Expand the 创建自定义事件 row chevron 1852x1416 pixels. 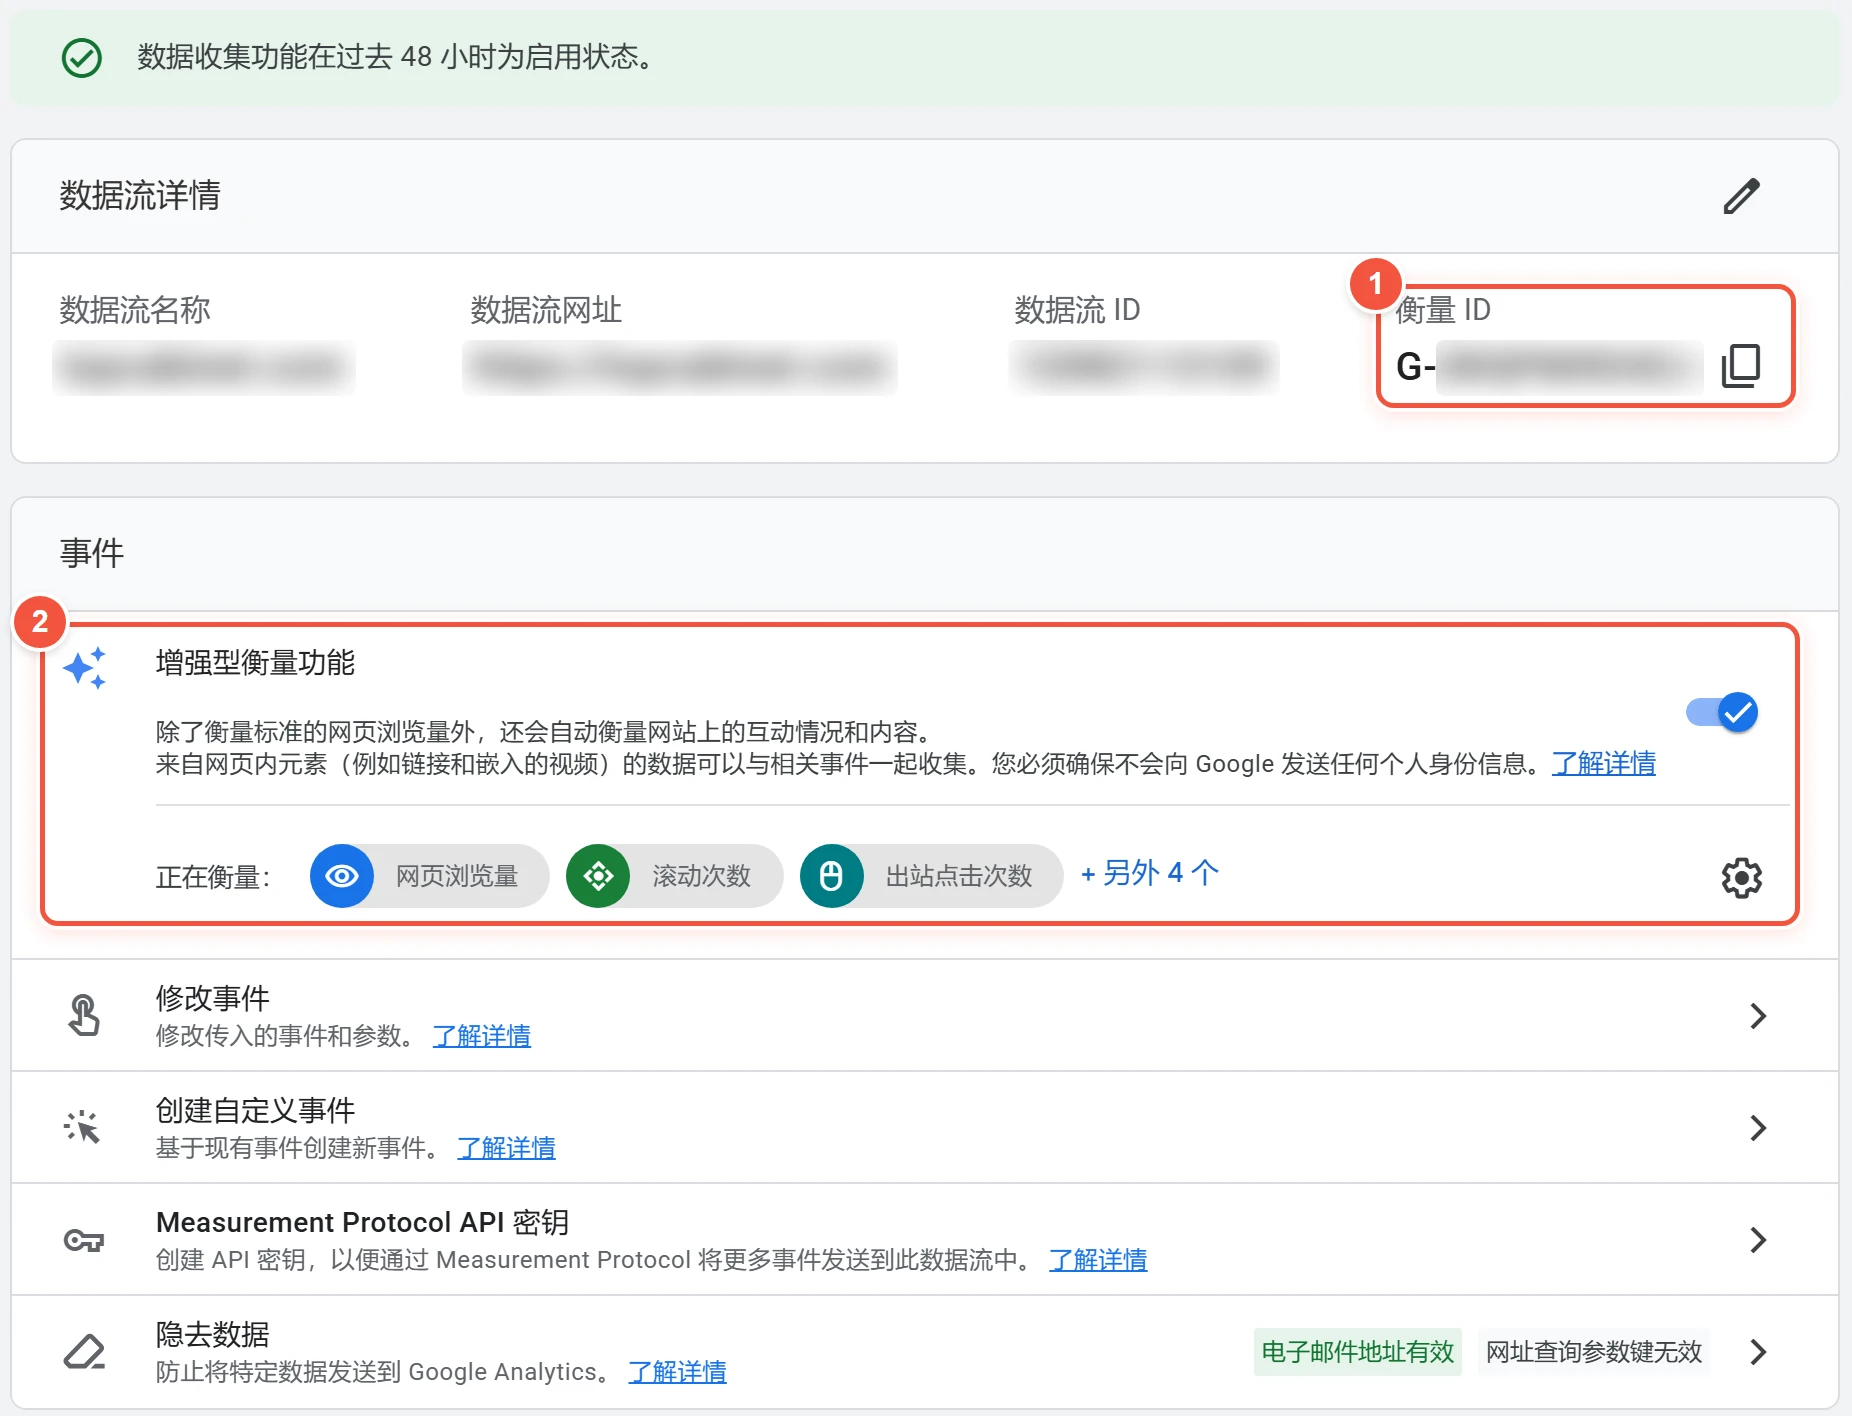[1758, 1128]
